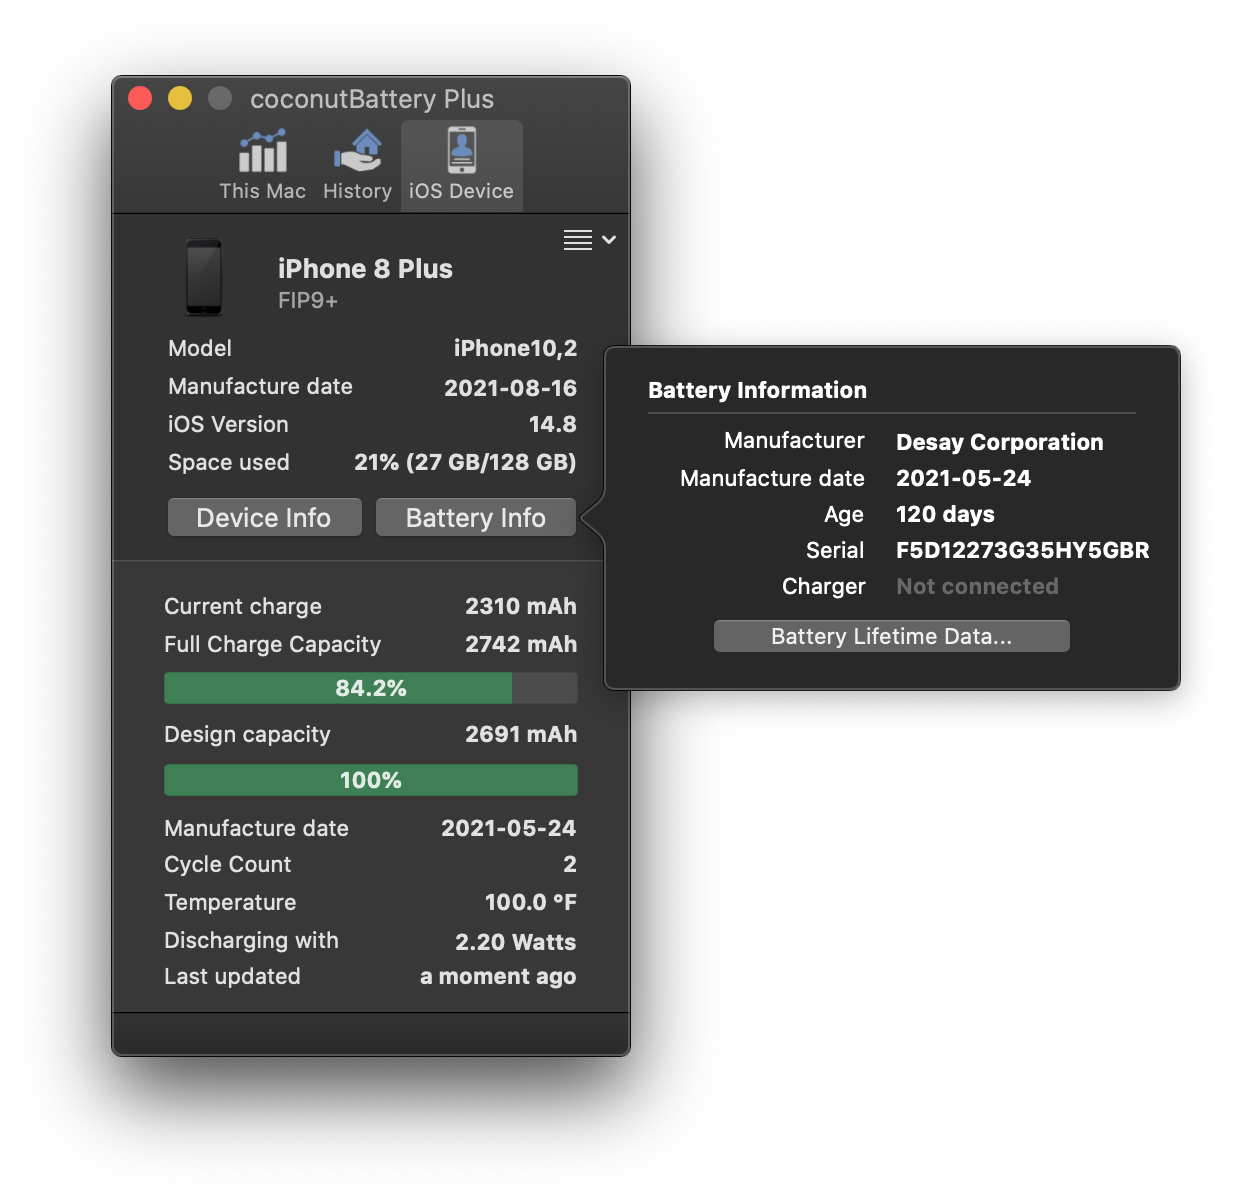Image resolution: width=1252 pixels, height=1204 pixels.
Task: Minimize the coconutBattery window with yellow button
Action: click(x=180, y=98)
